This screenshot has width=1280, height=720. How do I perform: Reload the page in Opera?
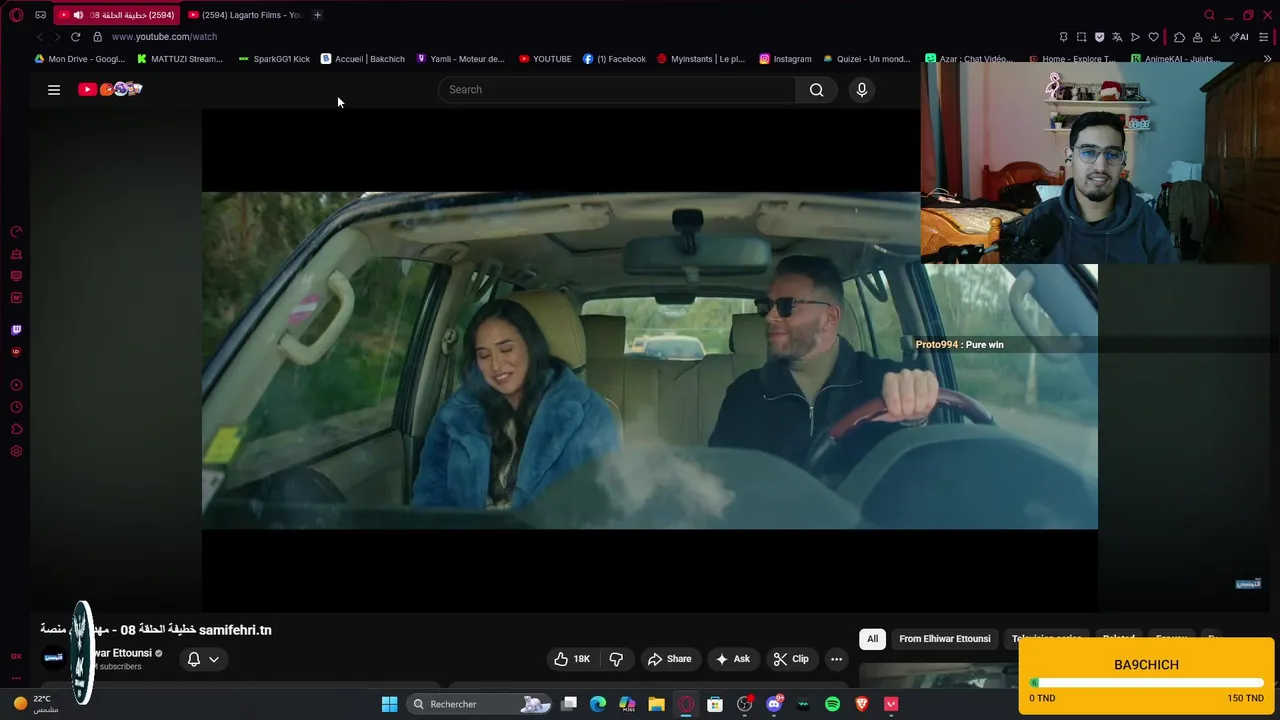(x=75, y=37)
